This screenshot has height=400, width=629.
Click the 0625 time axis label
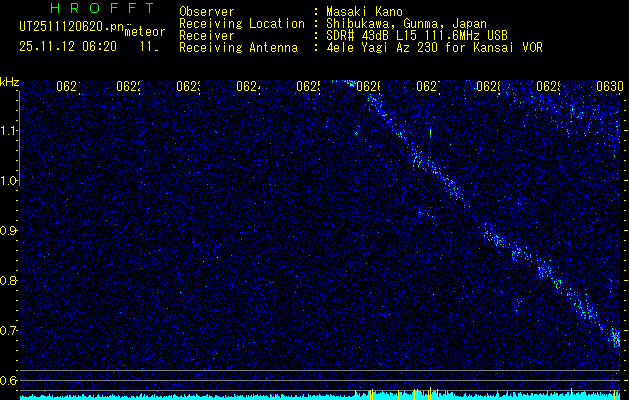coord(308,87)
